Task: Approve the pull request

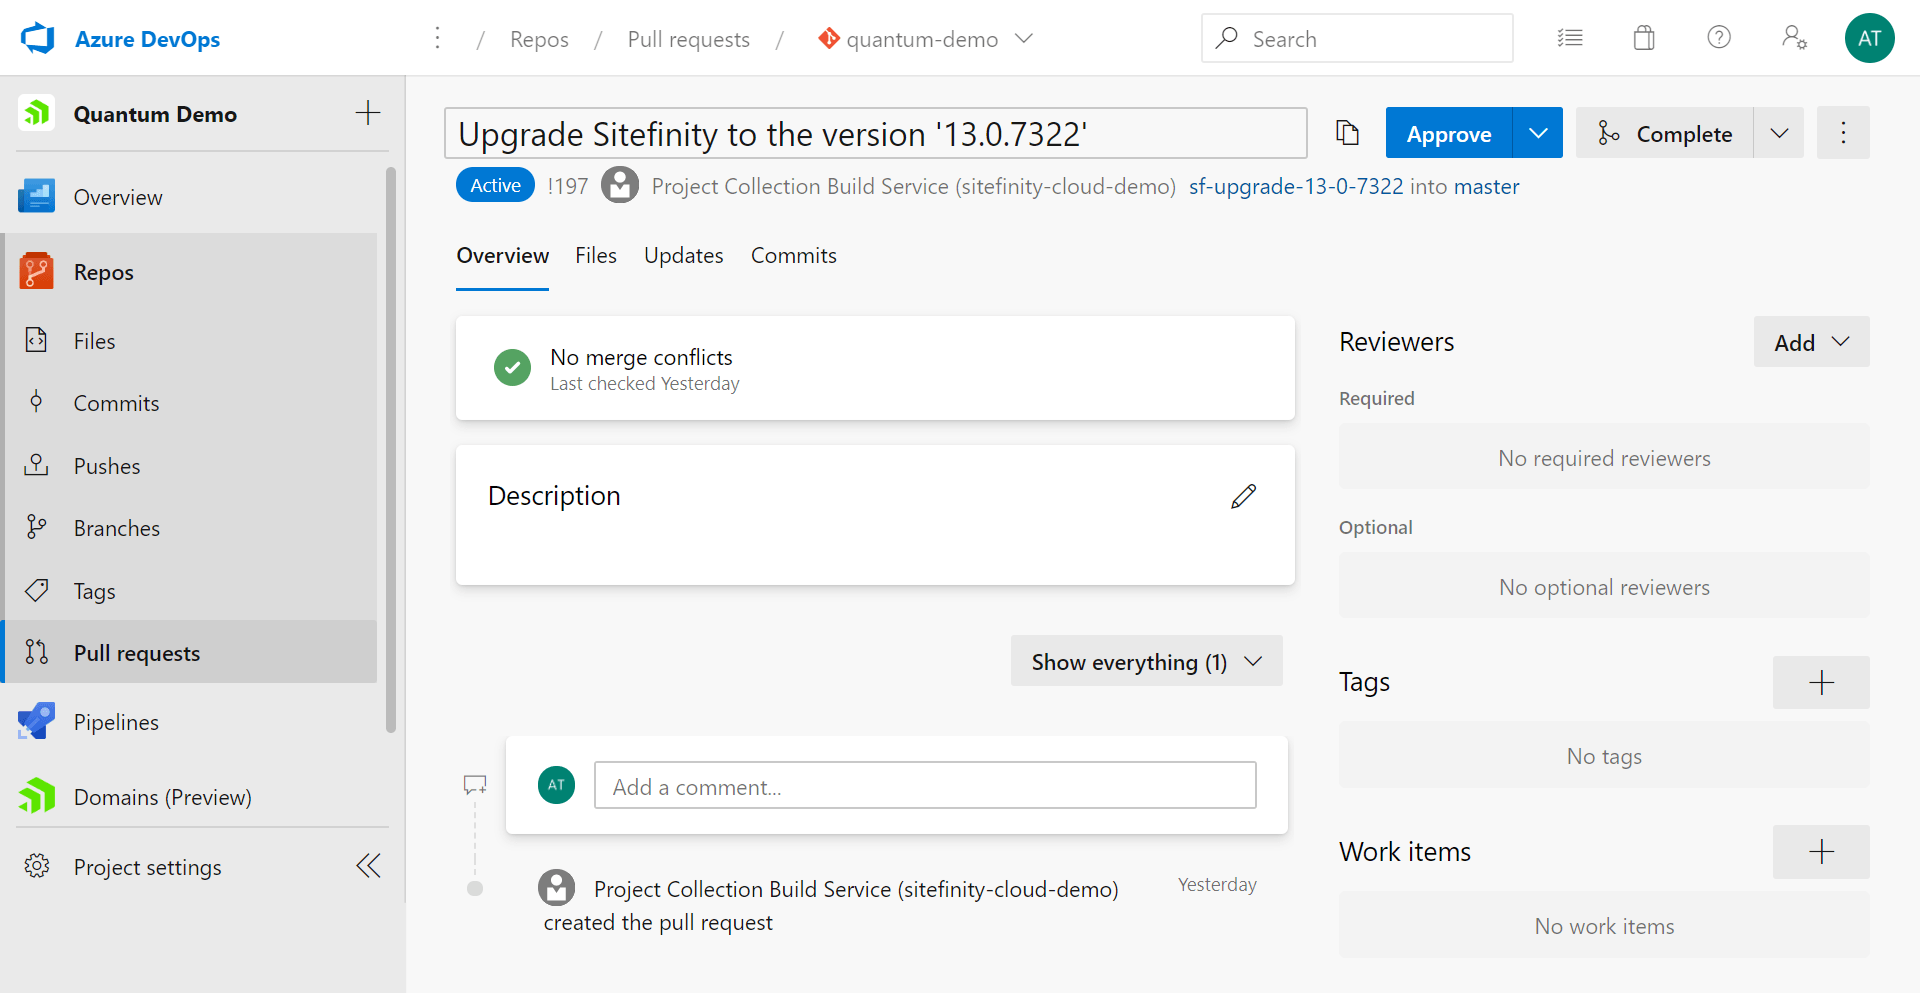Action: click(1448, 133)
